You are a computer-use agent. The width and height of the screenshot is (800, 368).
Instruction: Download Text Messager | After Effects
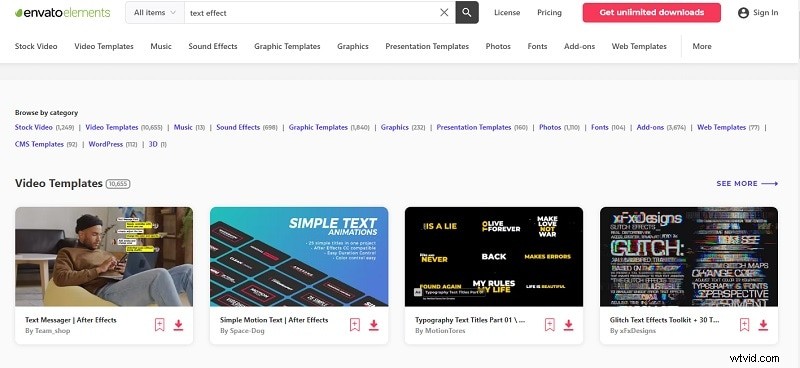point(178,325)
